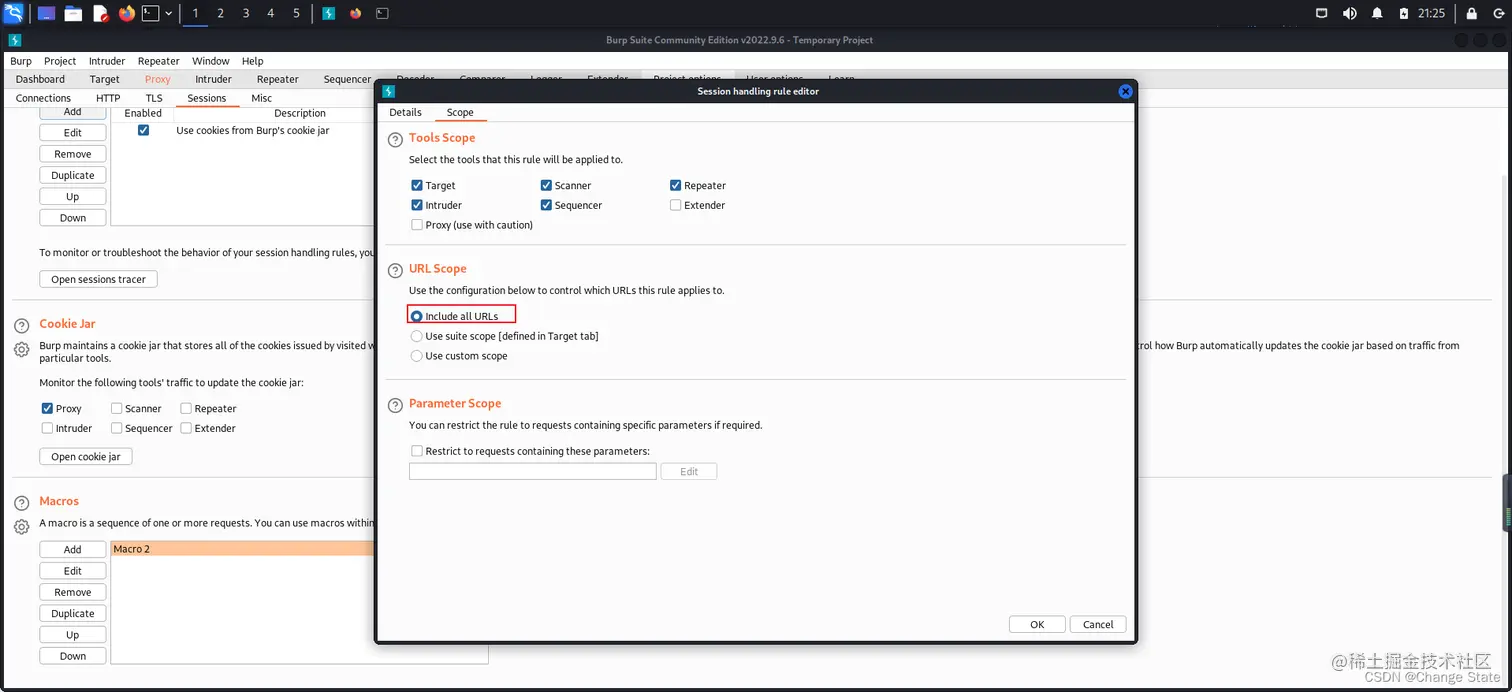This screenshot has height=692, width=1512.
Task: Select Use custom scope radio option
Action: point(417,356)
